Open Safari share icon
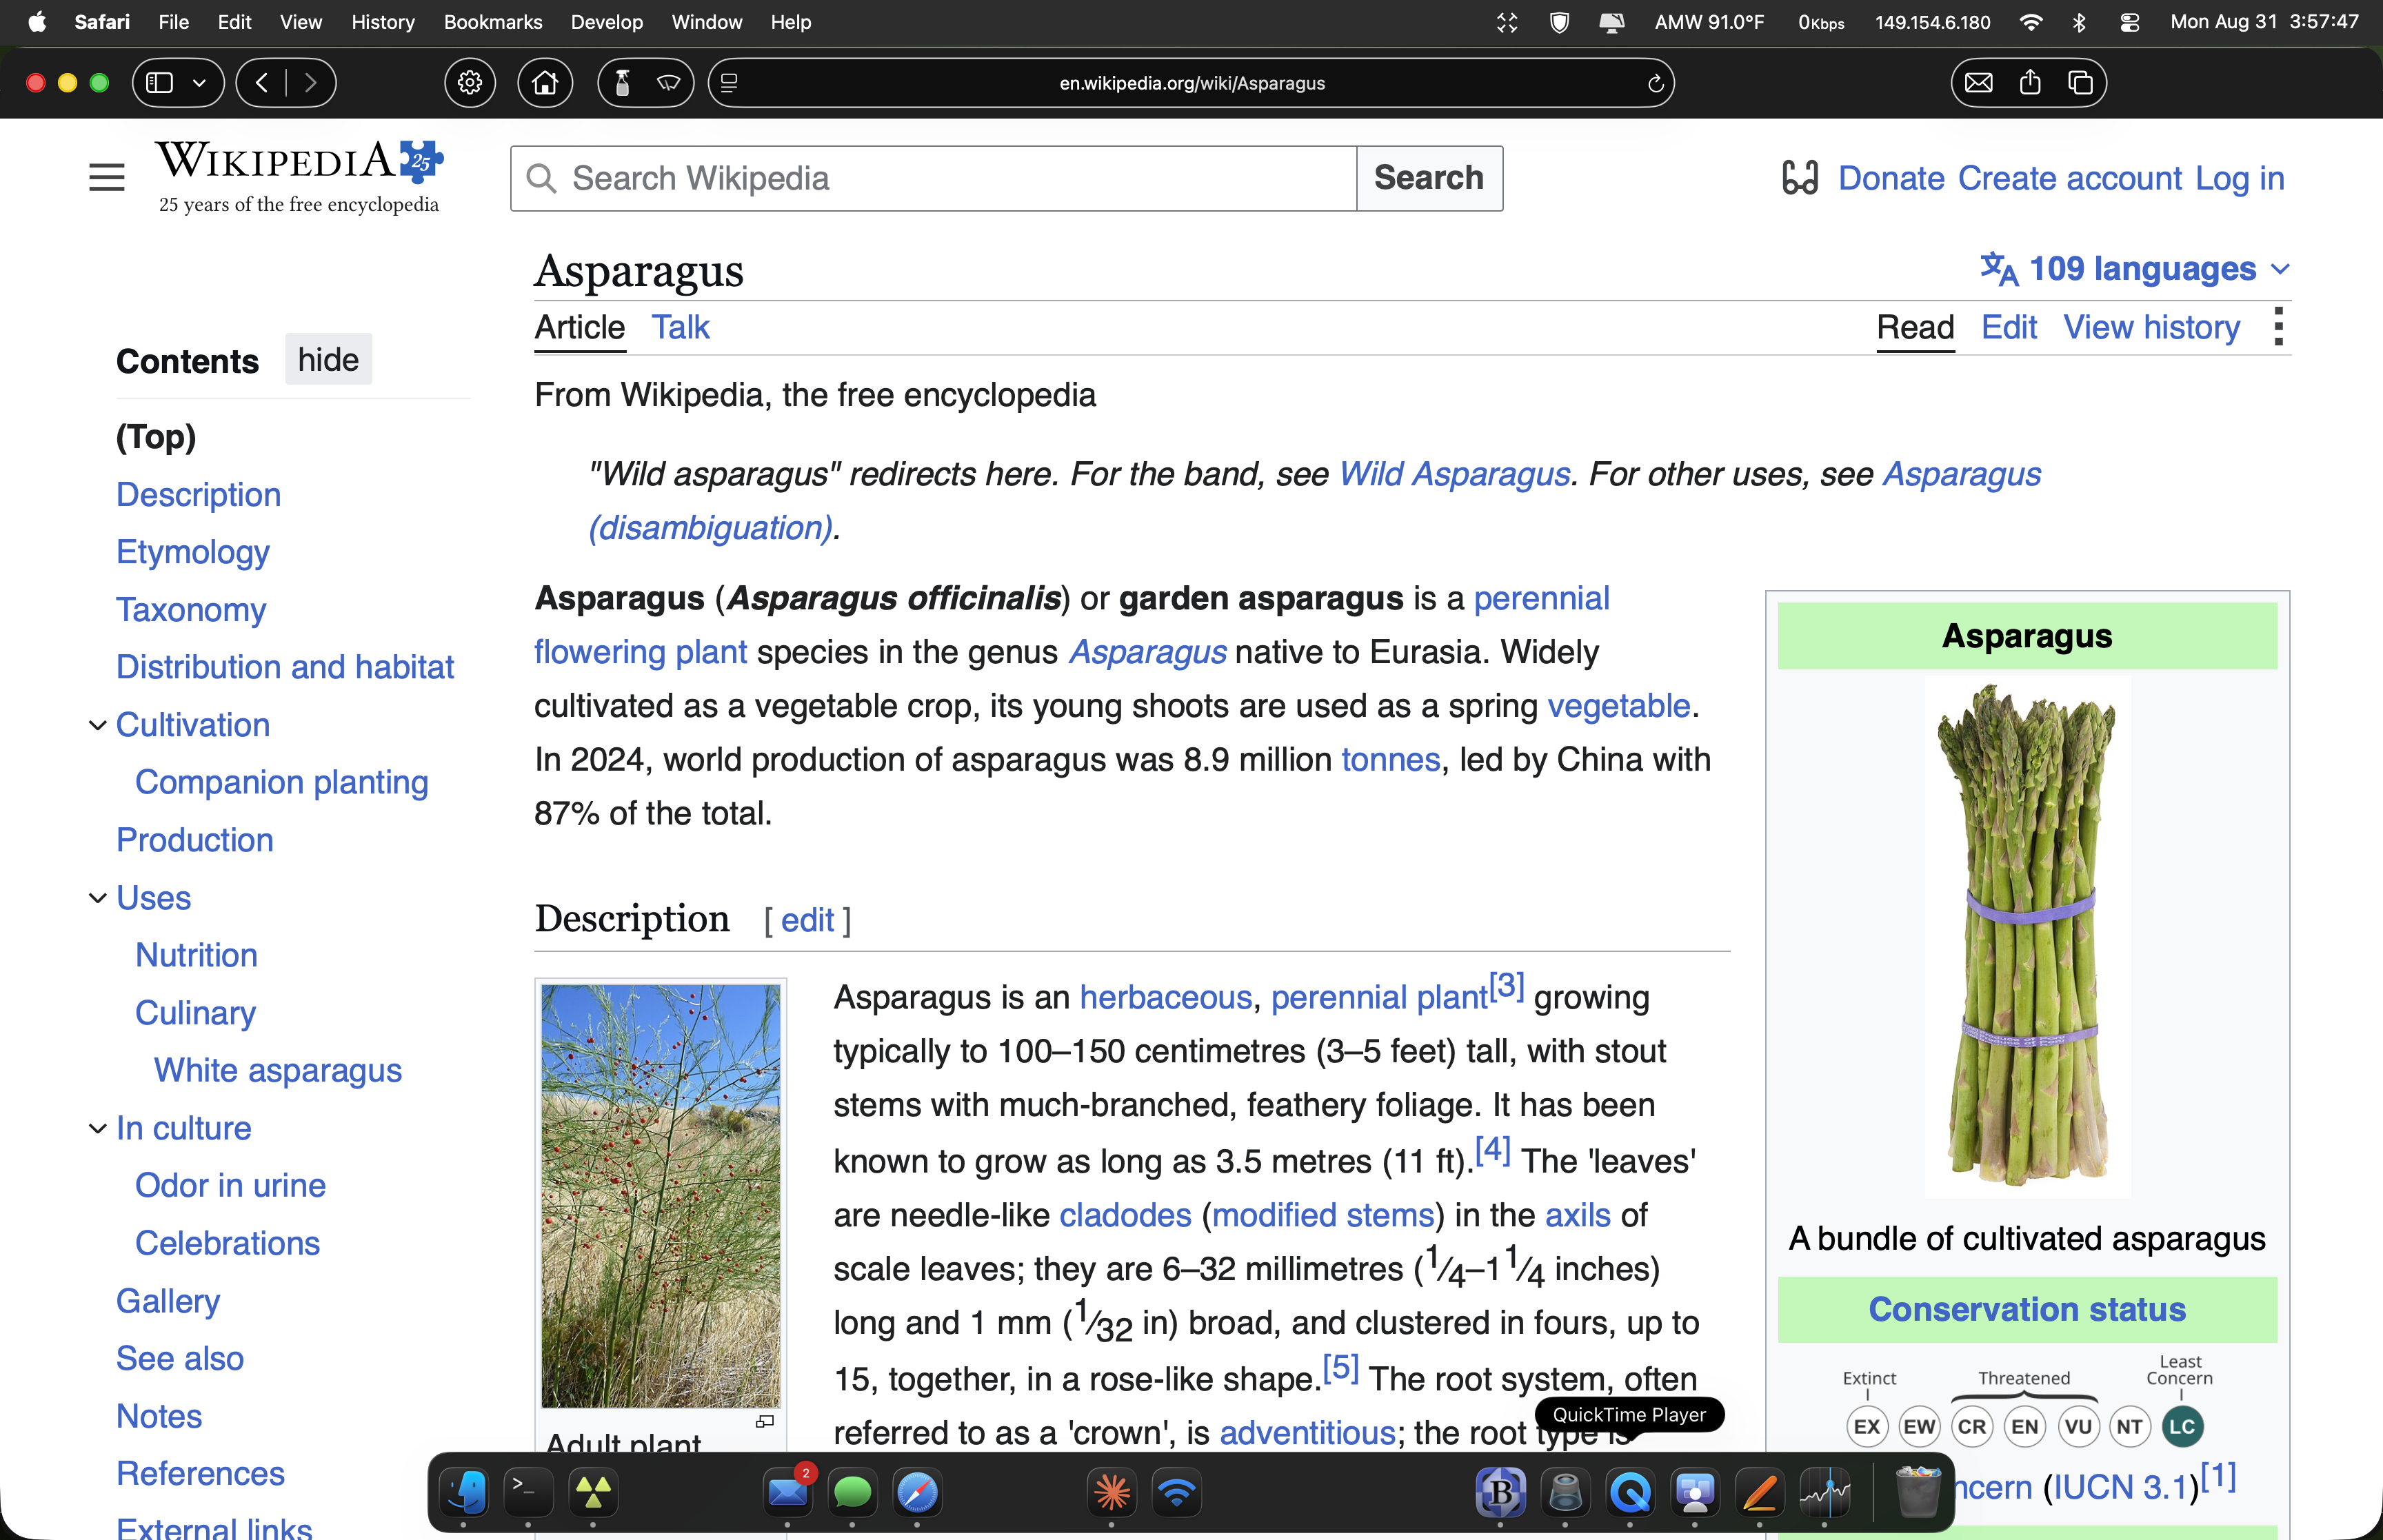2383x1540 pixels. click(x=2029, y=83)
